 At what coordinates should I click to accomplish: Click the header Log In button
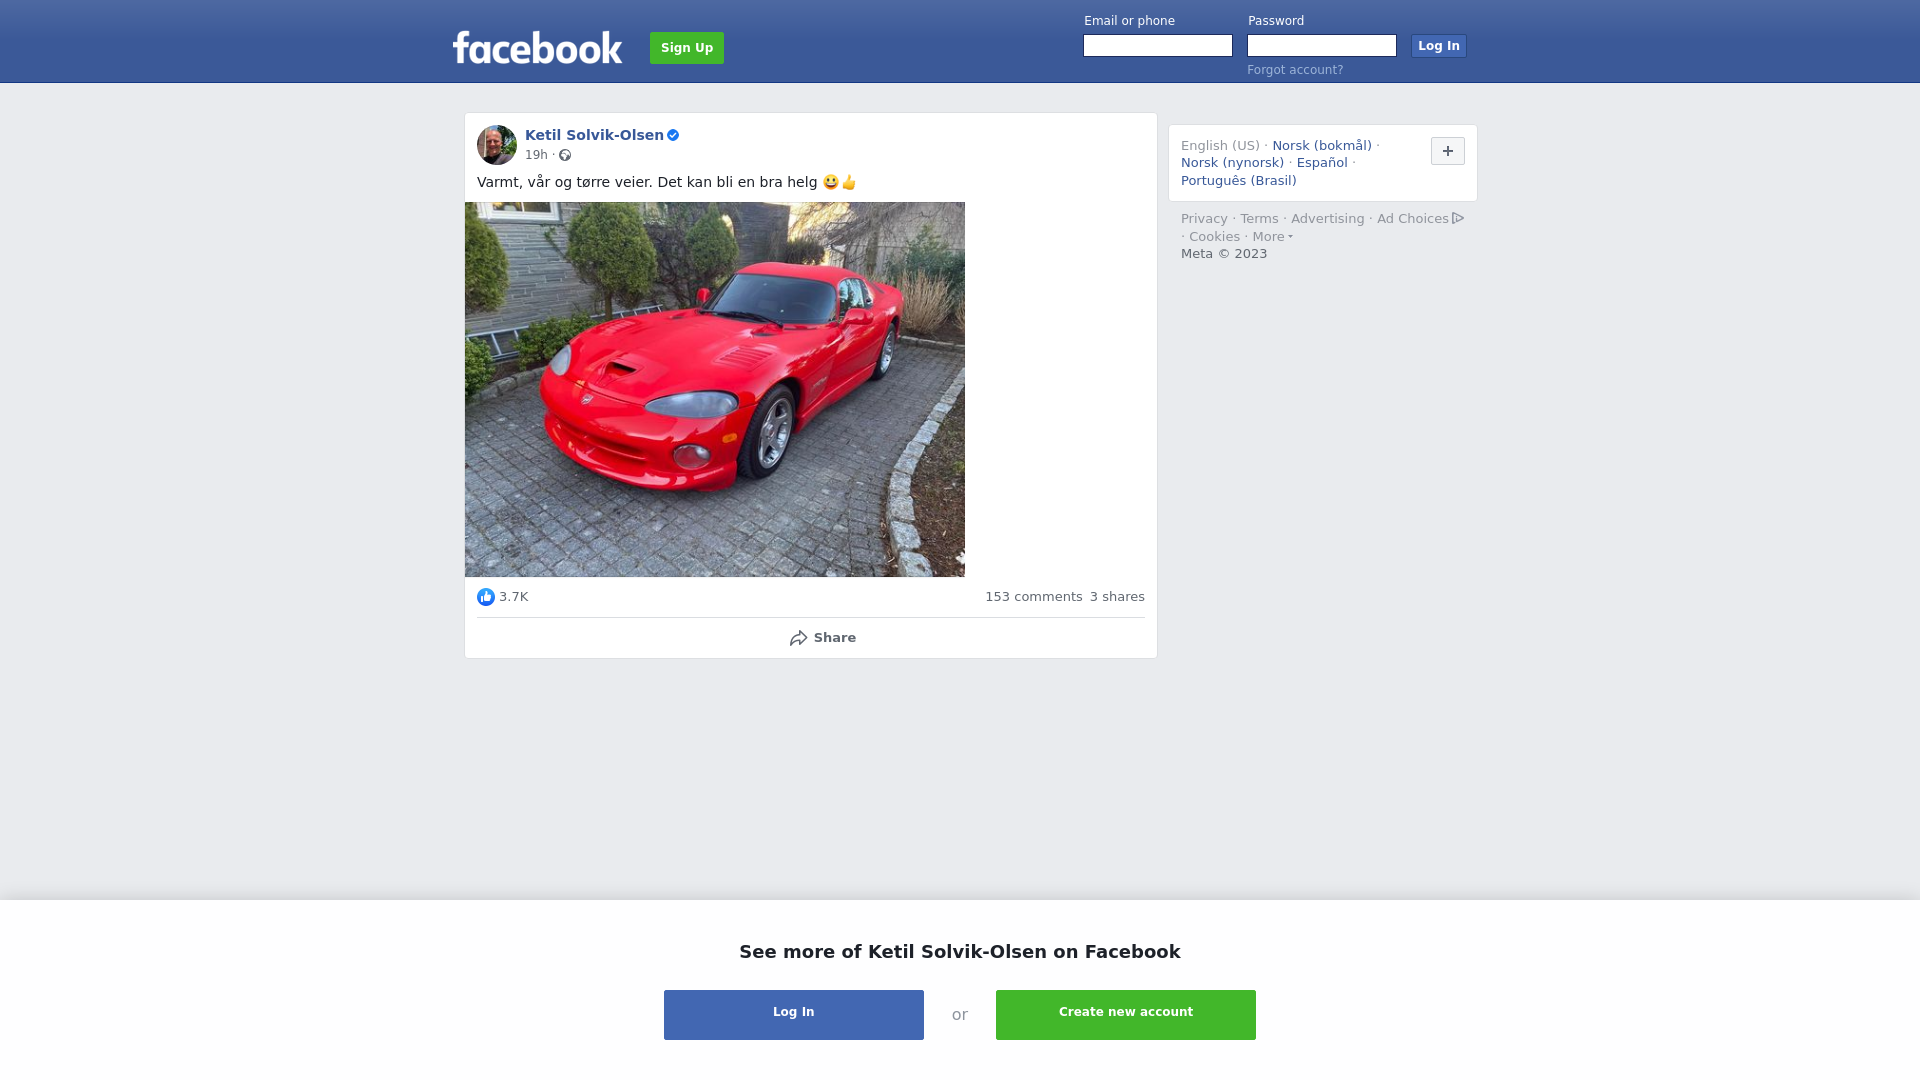[1439, 46]
